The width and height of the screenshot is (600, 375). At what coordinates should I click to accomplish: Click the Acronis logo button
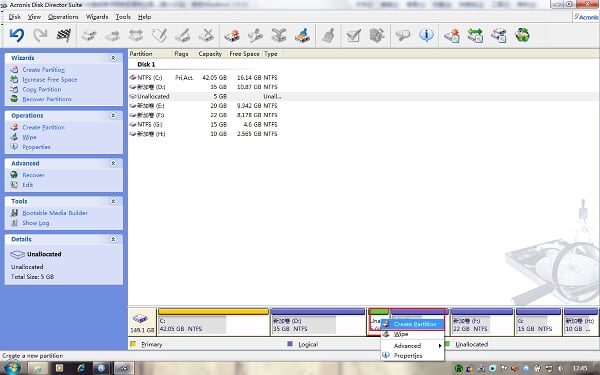pyautogui.click(x=586, y=17)
